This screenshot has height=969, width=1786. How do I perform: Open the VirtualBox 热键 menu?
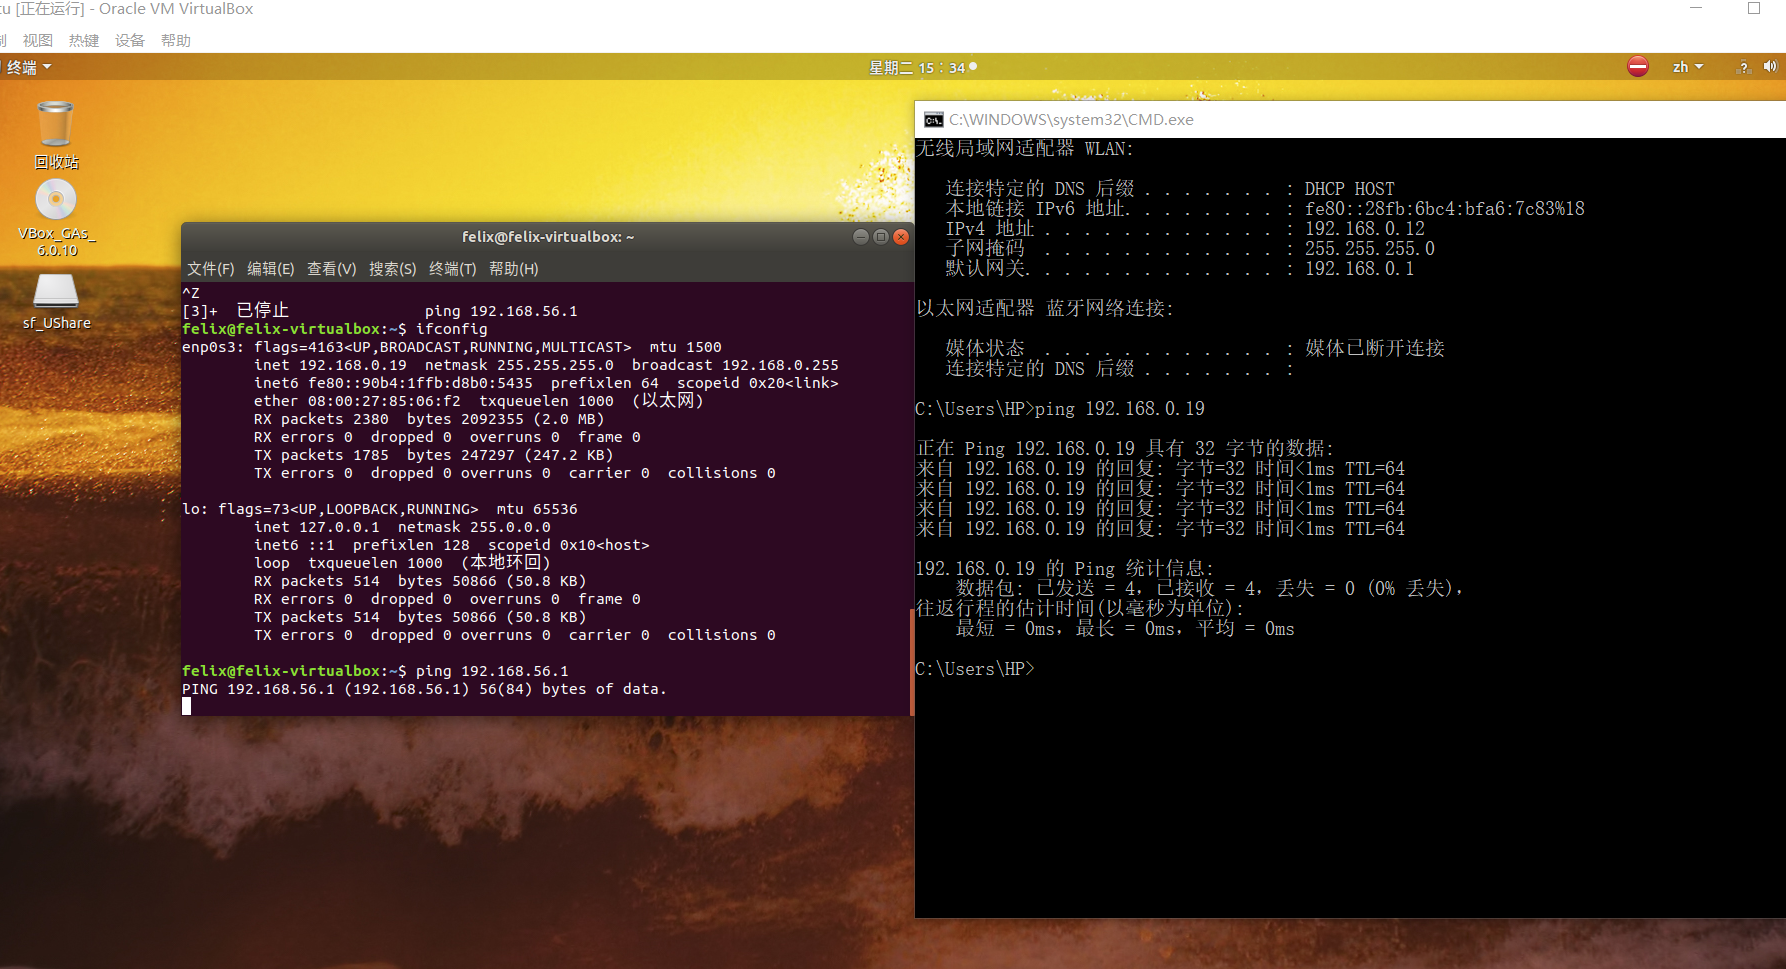click(83, 40)
